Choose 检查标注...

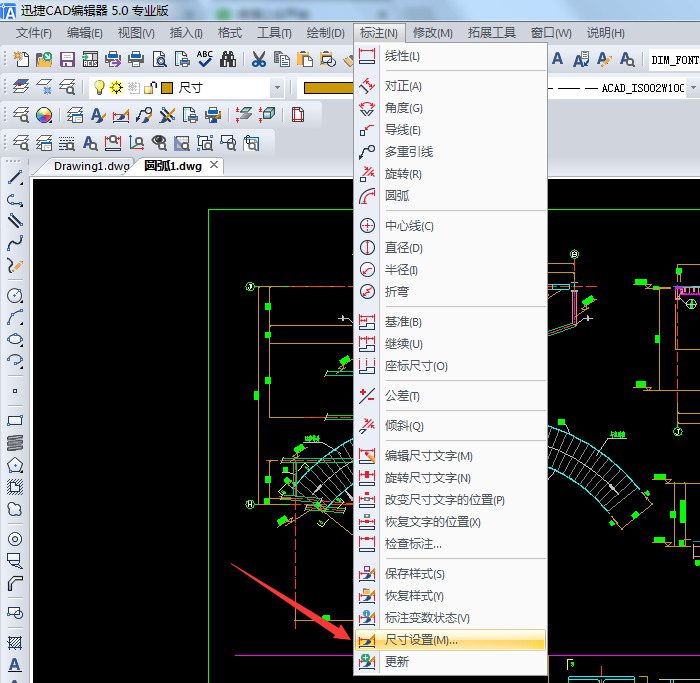(450, 544)
